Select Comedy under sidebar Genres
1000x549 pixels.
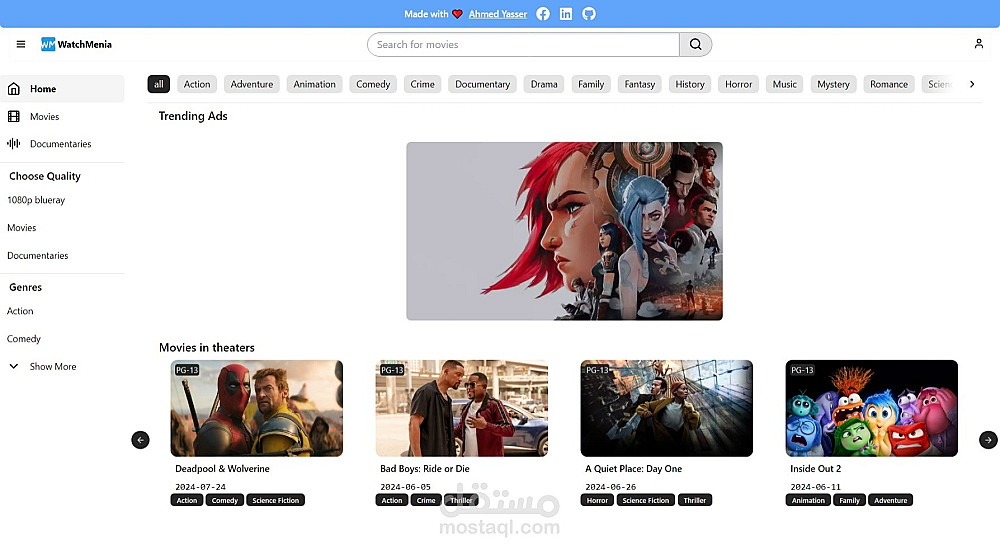point(24,339)
